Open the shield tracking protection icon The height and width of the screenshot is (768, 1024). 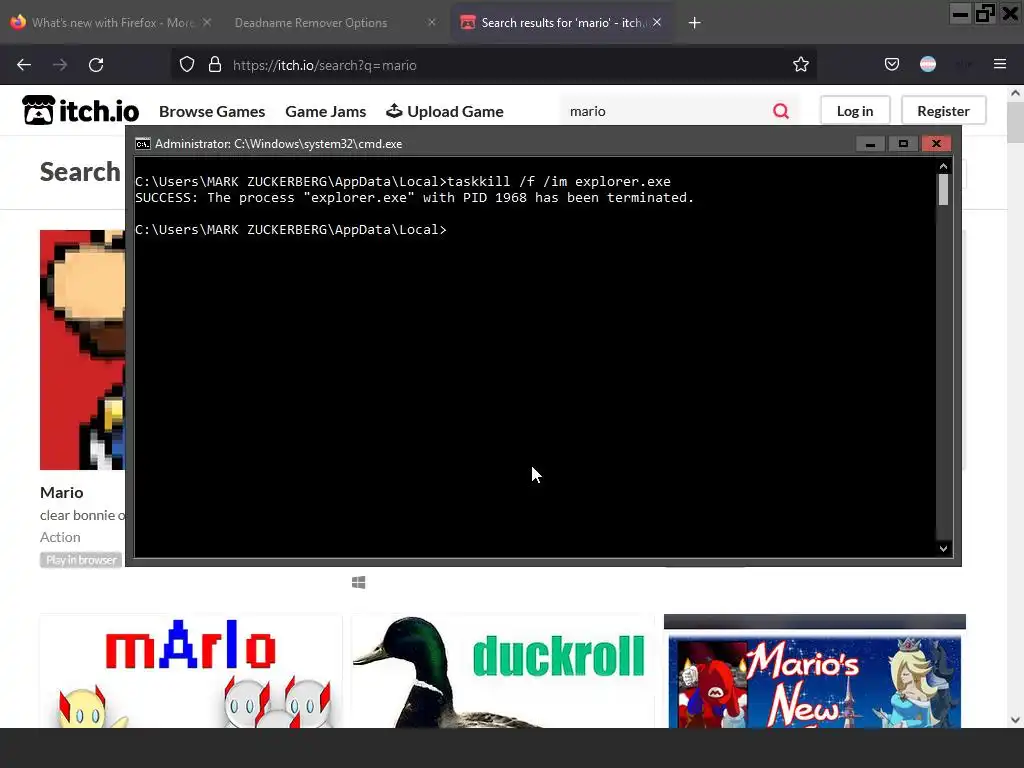(187, 65)
